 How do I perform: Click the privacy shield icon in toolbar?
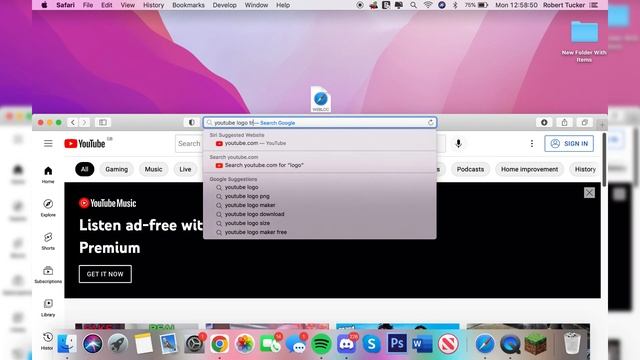coord(191,122)
